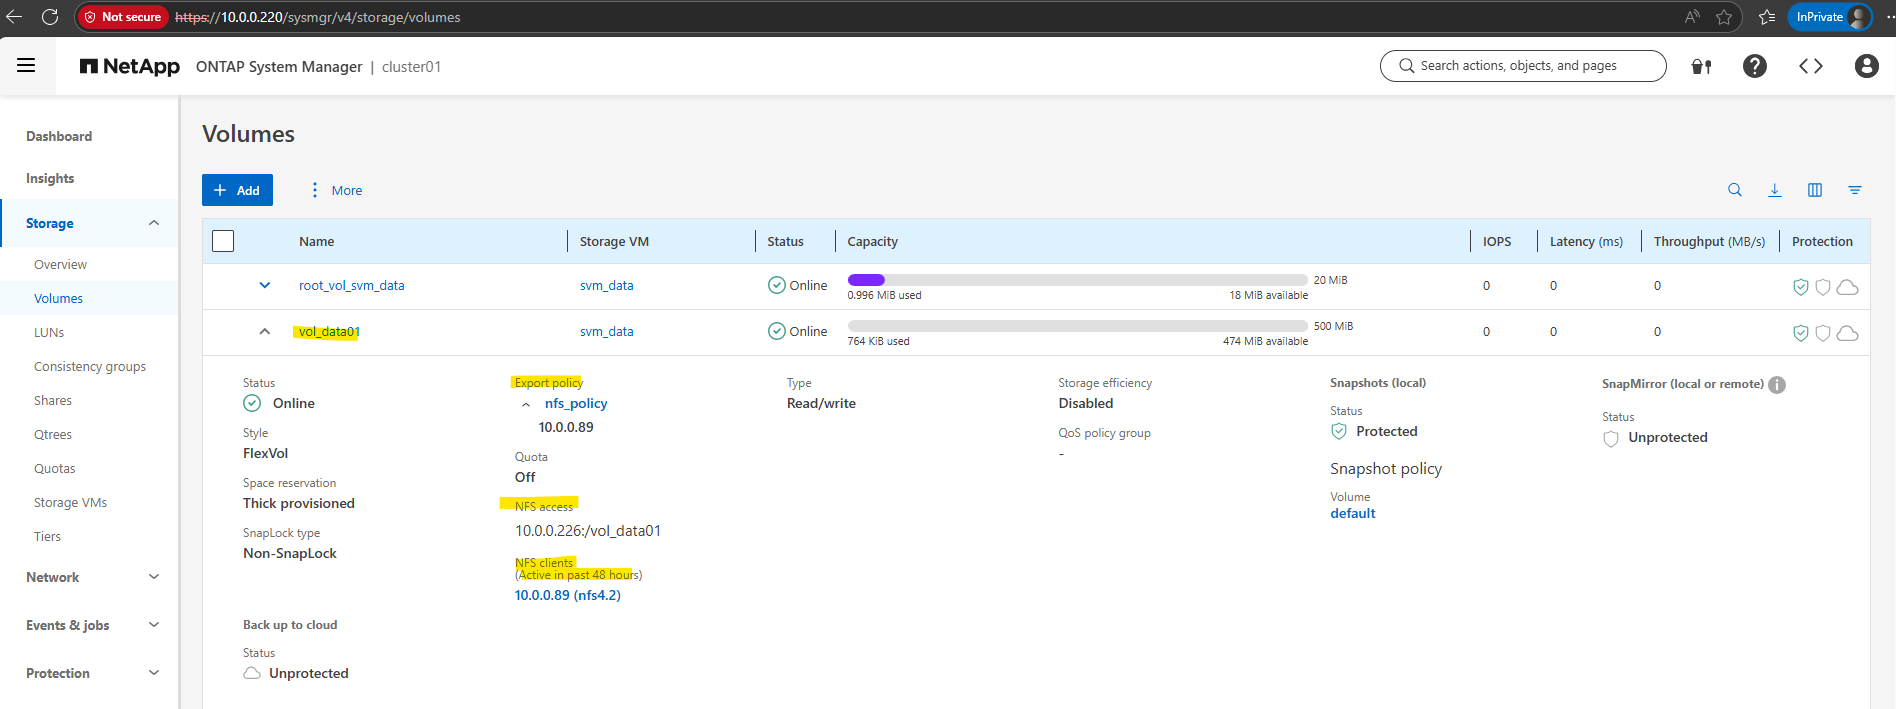Open Consistency groups in the sidebar
Image resolution: width=1896 pixels, height=709 pixels.
pos(90,366)
